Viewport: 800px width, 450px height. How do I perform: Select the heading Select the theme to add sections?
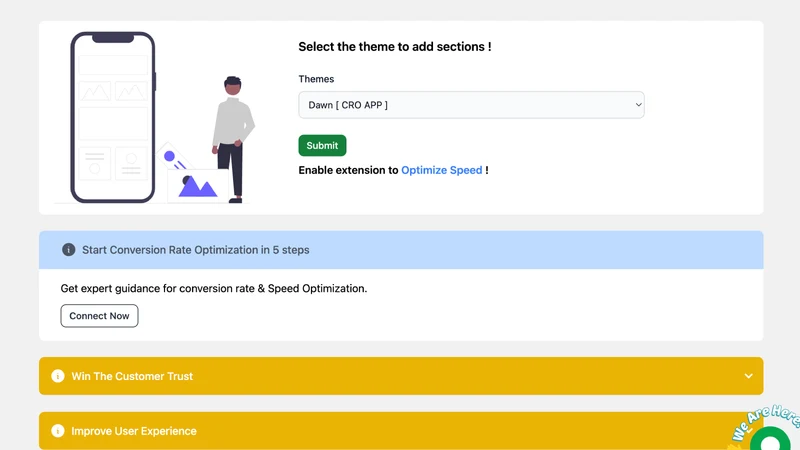tap(395, 47)
